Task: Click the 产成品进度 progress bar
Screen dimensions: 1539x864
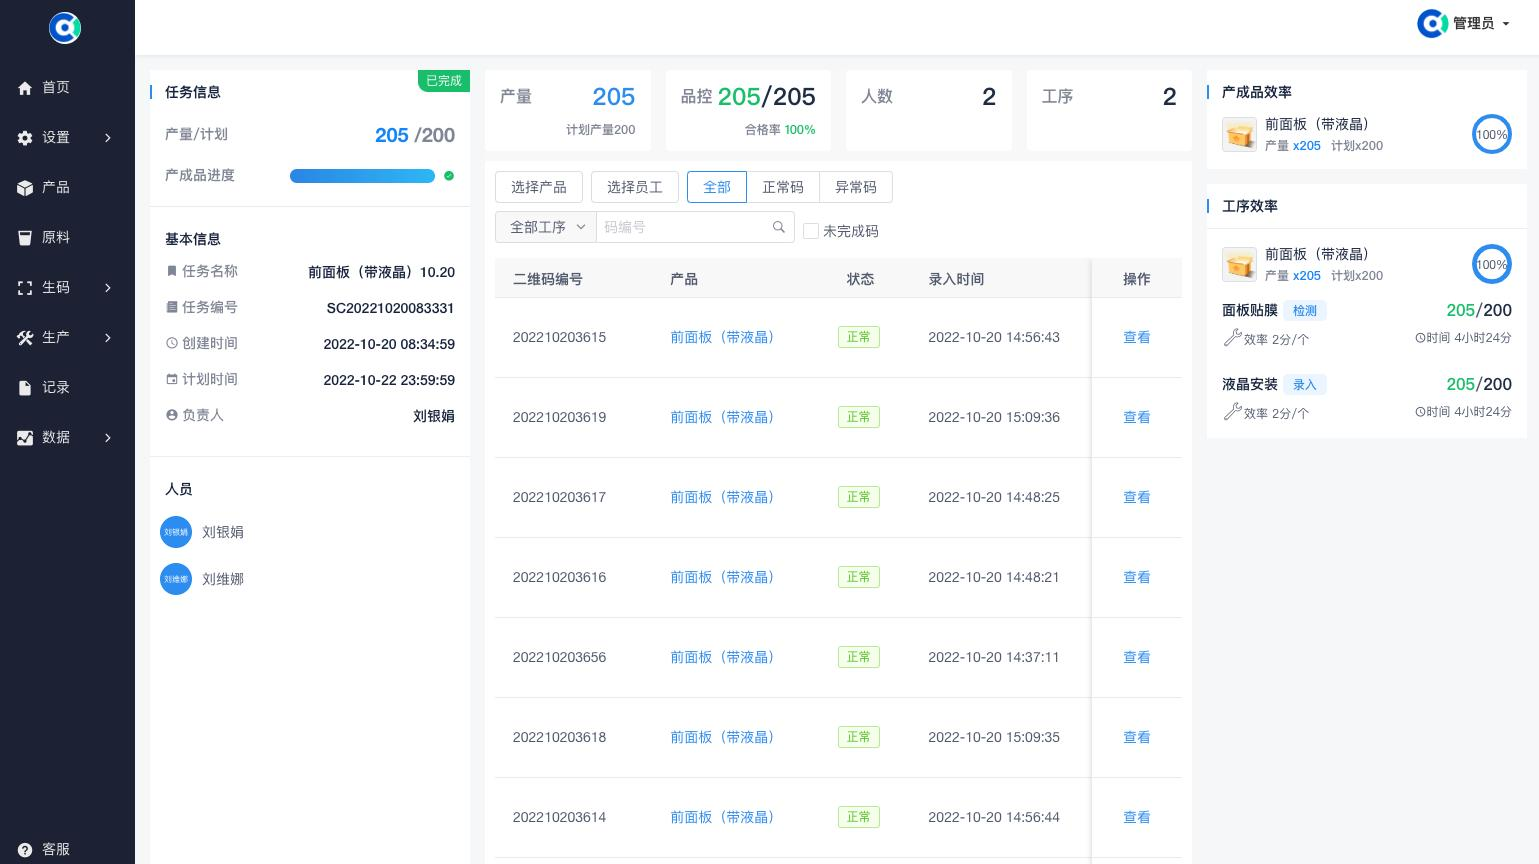Action: click(x=362, y=176)
